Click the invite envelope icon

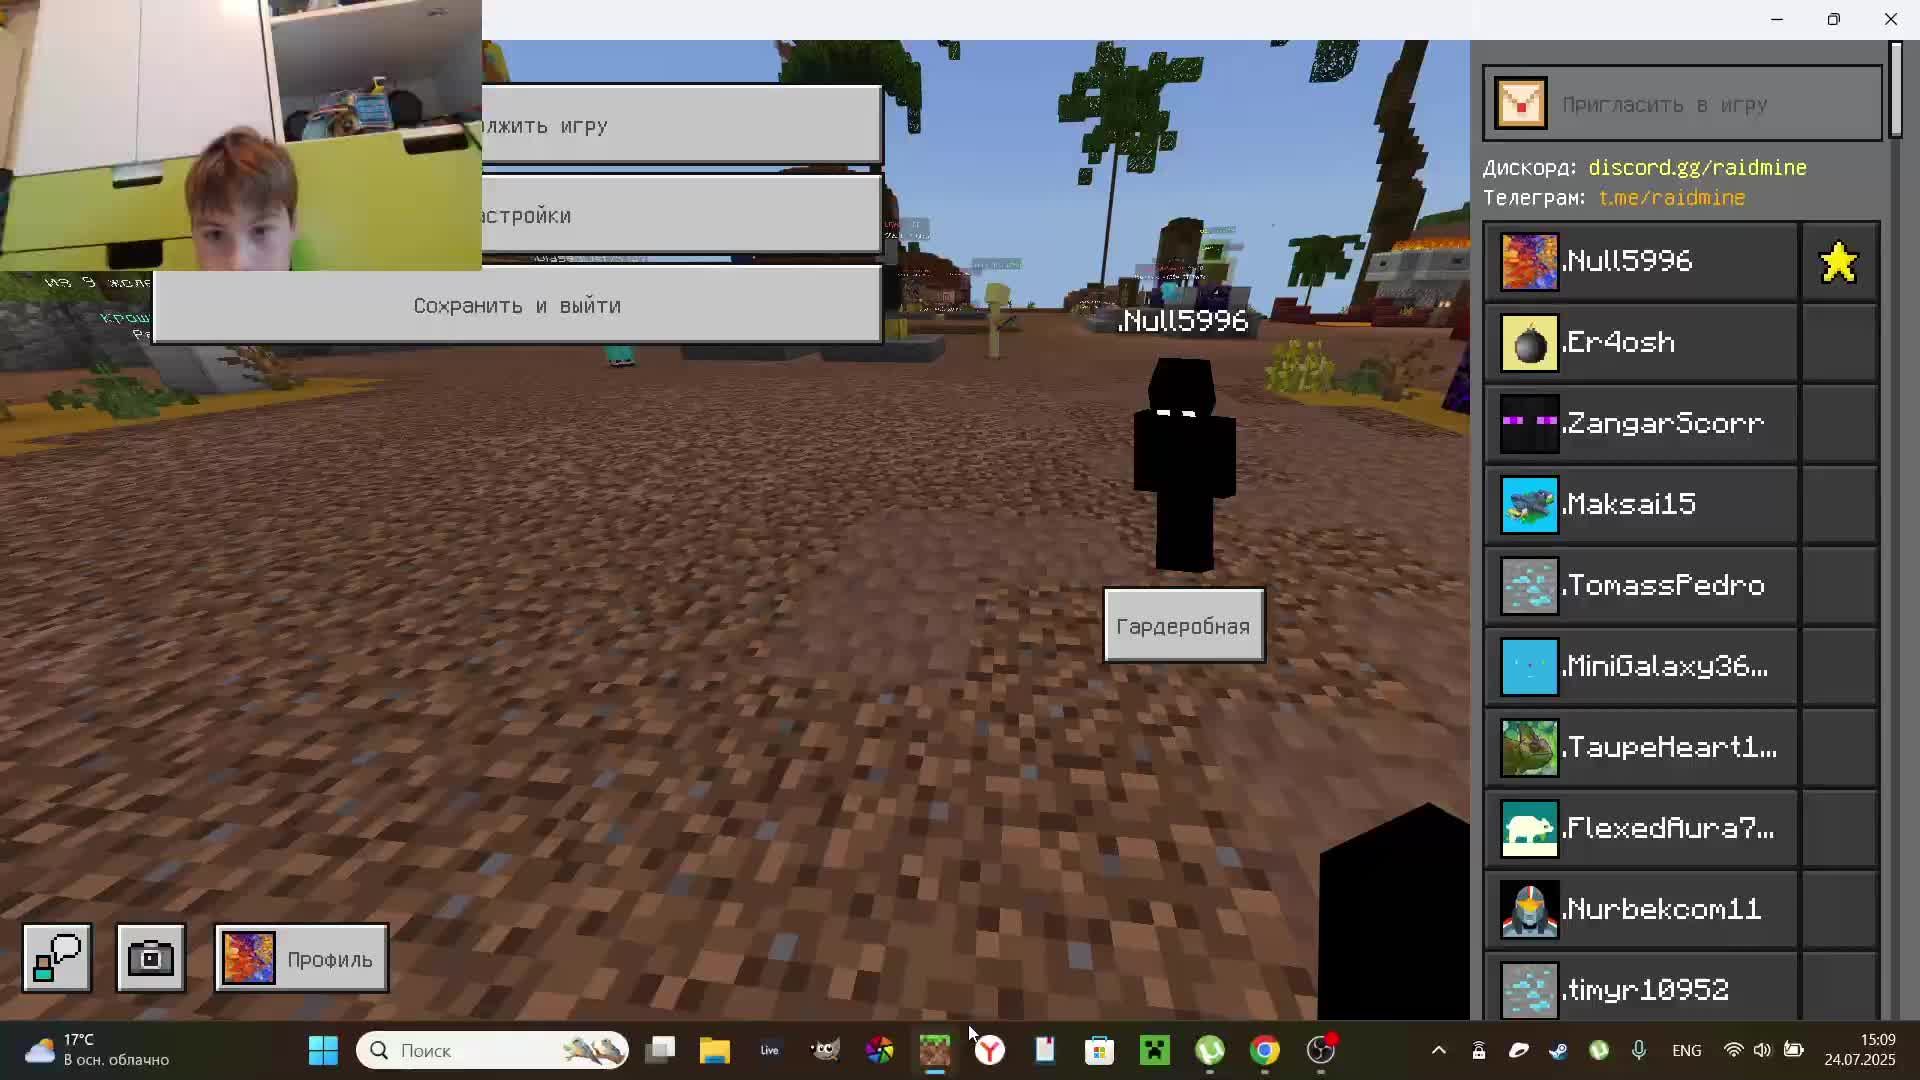click(x=1520, y=104)
